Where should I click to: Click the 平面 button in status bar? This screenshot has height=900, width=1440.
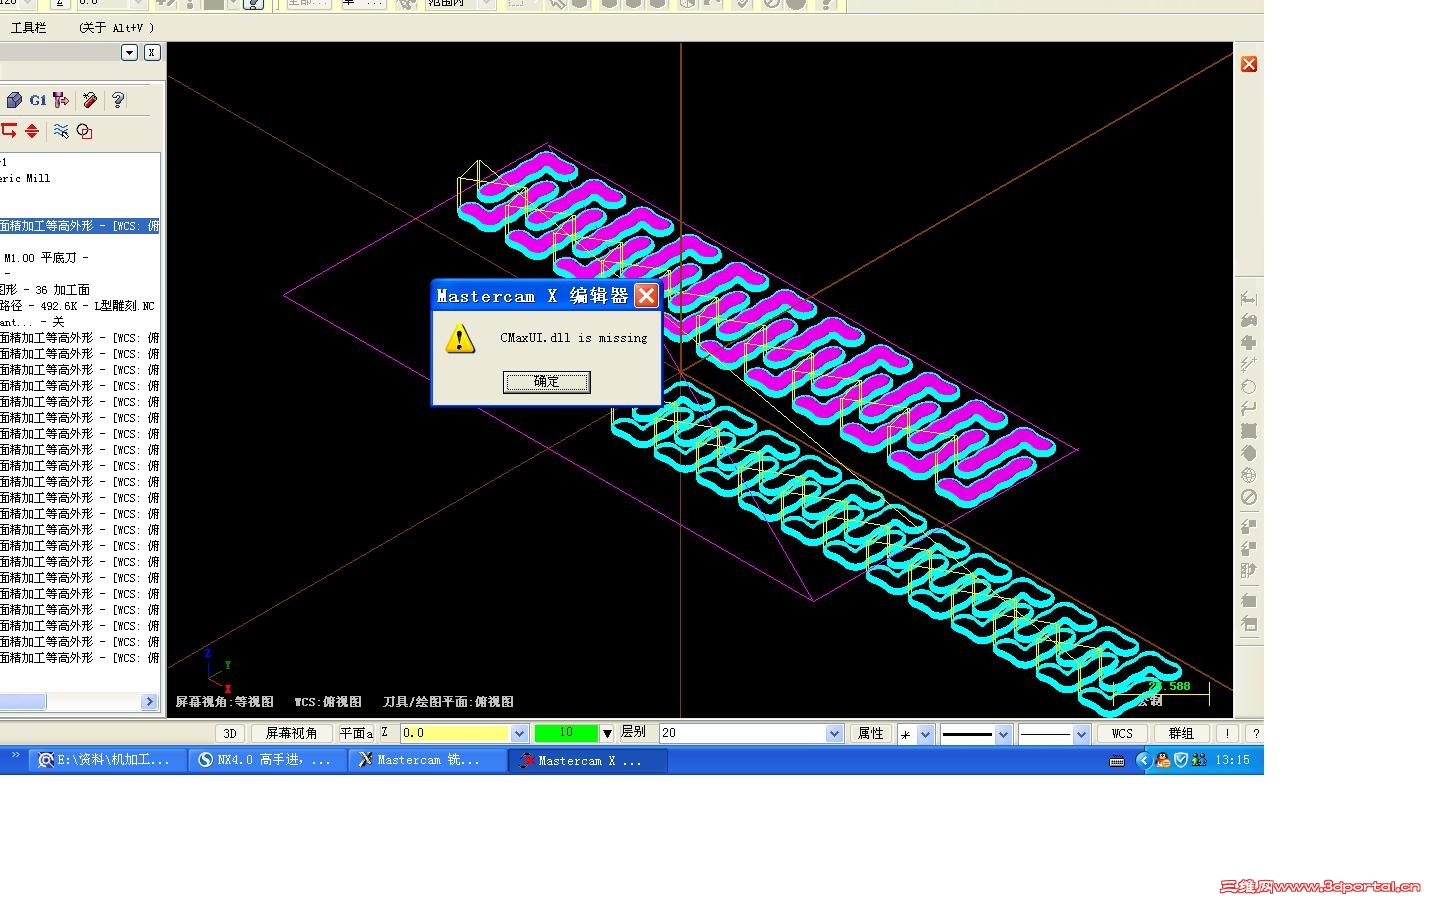(x=355, y=733)
